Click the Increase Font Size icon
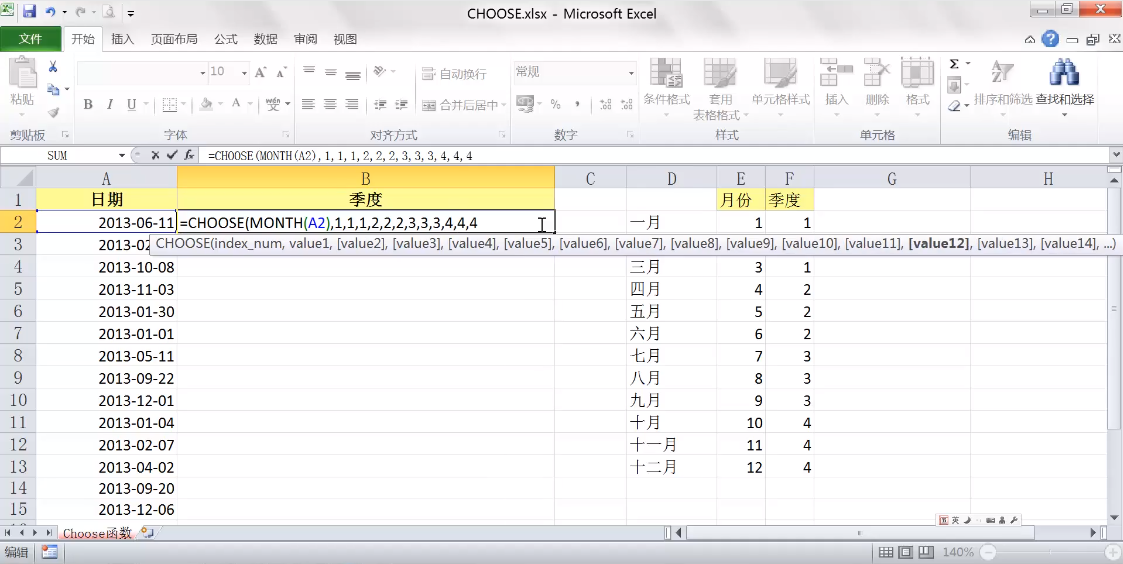1123x564 pixels. click(261, 72)
